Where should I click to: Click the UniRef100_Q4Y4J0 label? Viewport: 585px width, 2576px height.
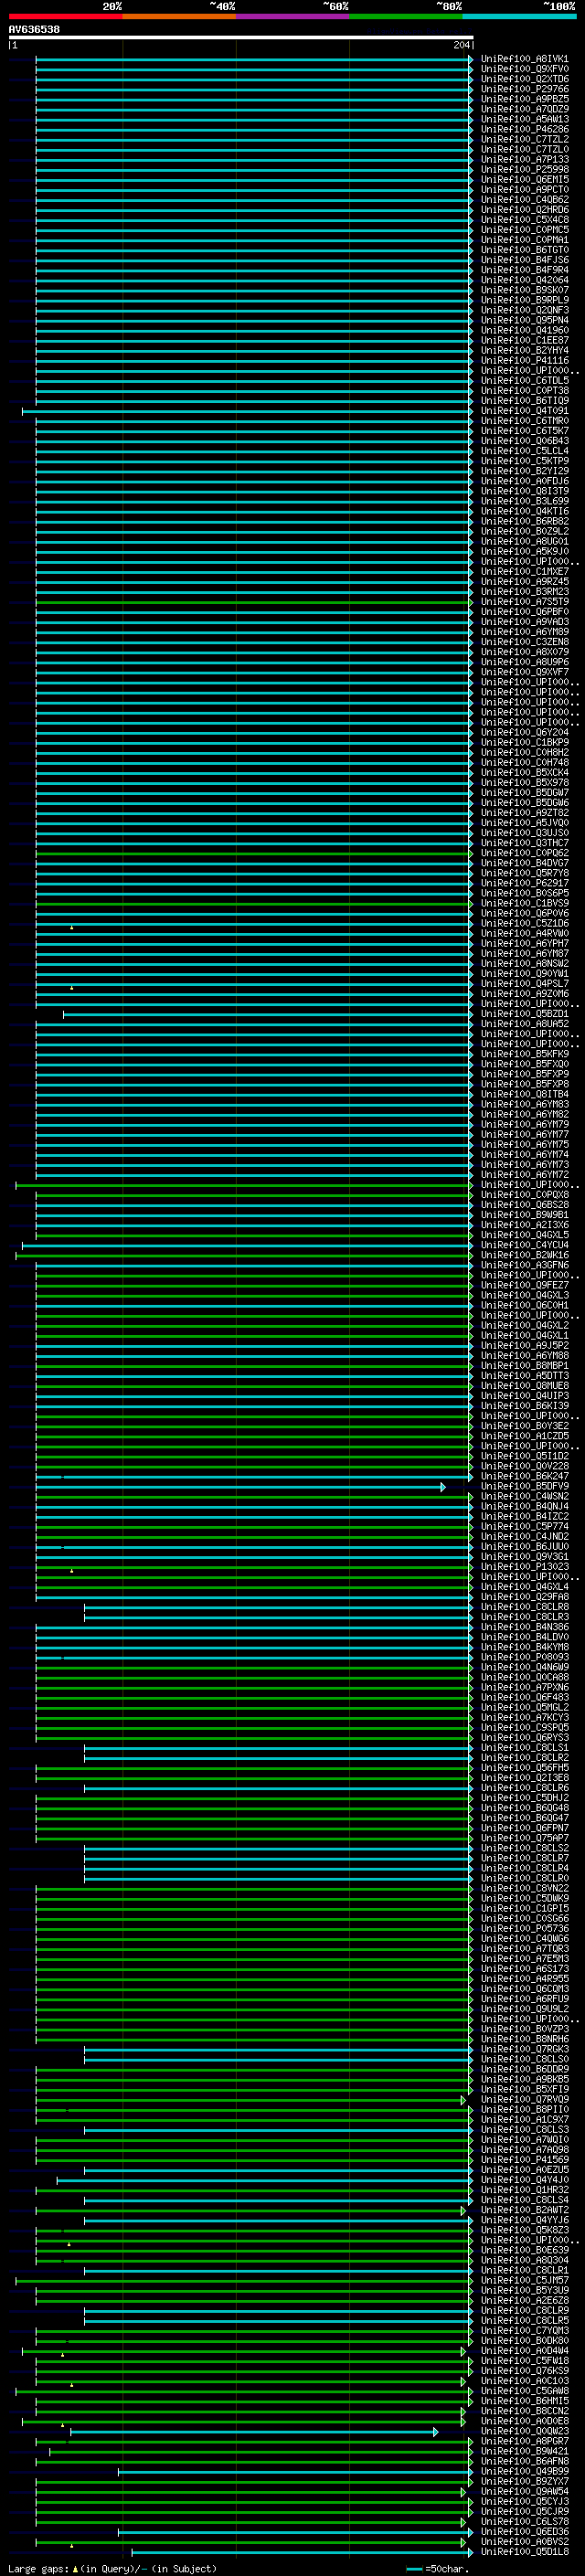[x=524, y=2180]
